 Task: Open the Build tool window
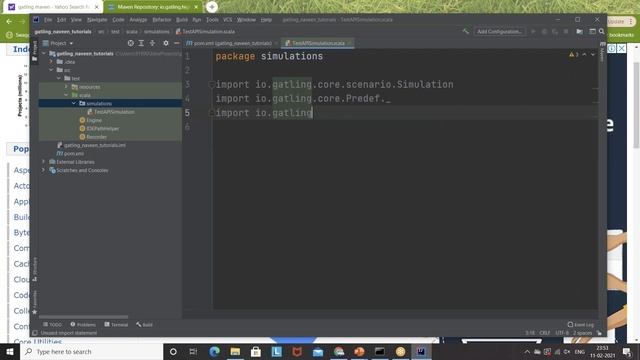pos(144,324)
